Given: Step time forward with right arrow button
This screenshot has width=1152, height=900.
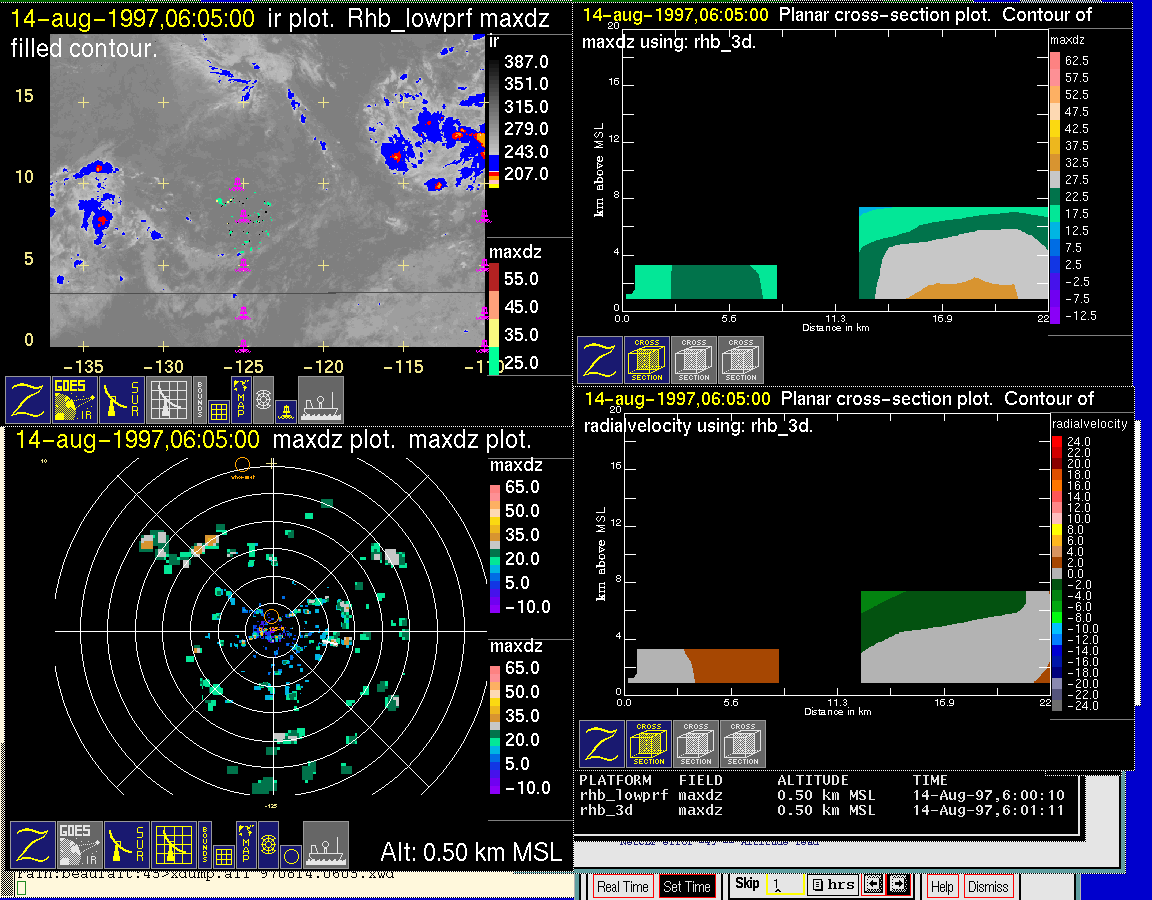Looking at the screenshot, I should click(x=897, y=885).
